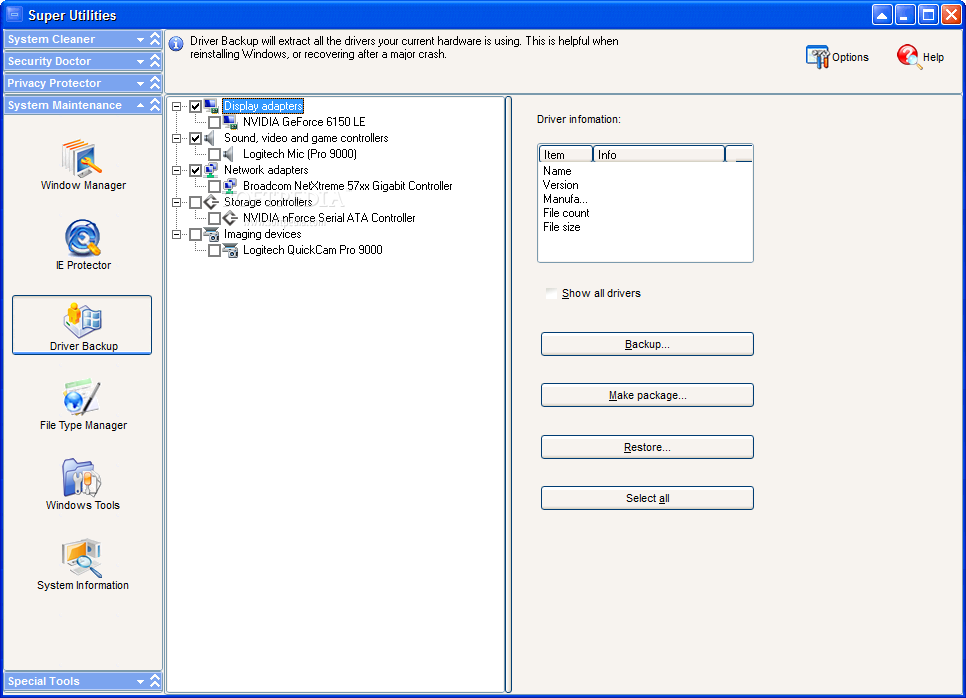Click the Display adapters monitor icon
This screenshot has width=966, height=698.
[211, 106]
